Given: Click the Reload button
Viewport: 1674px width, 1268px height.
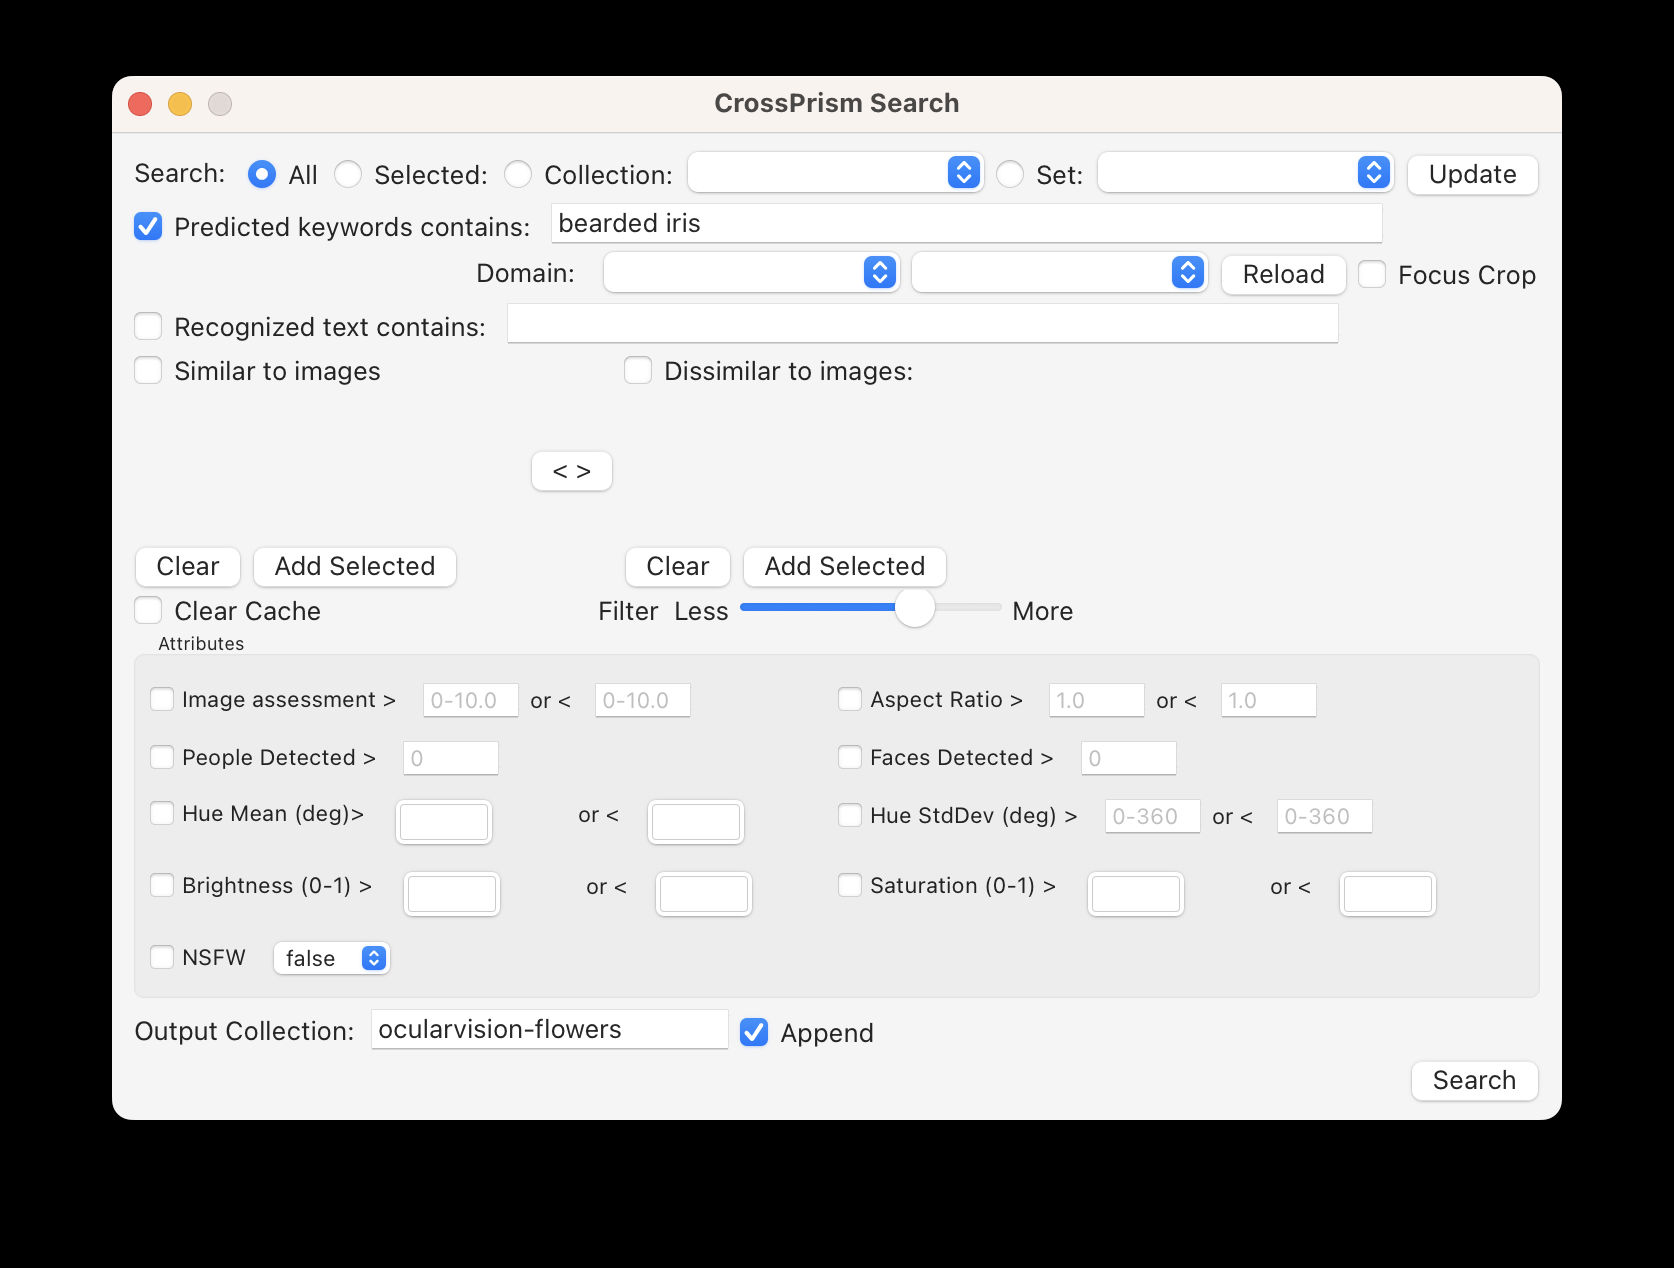Looking at the screenshot, I should coord(1283,274).
